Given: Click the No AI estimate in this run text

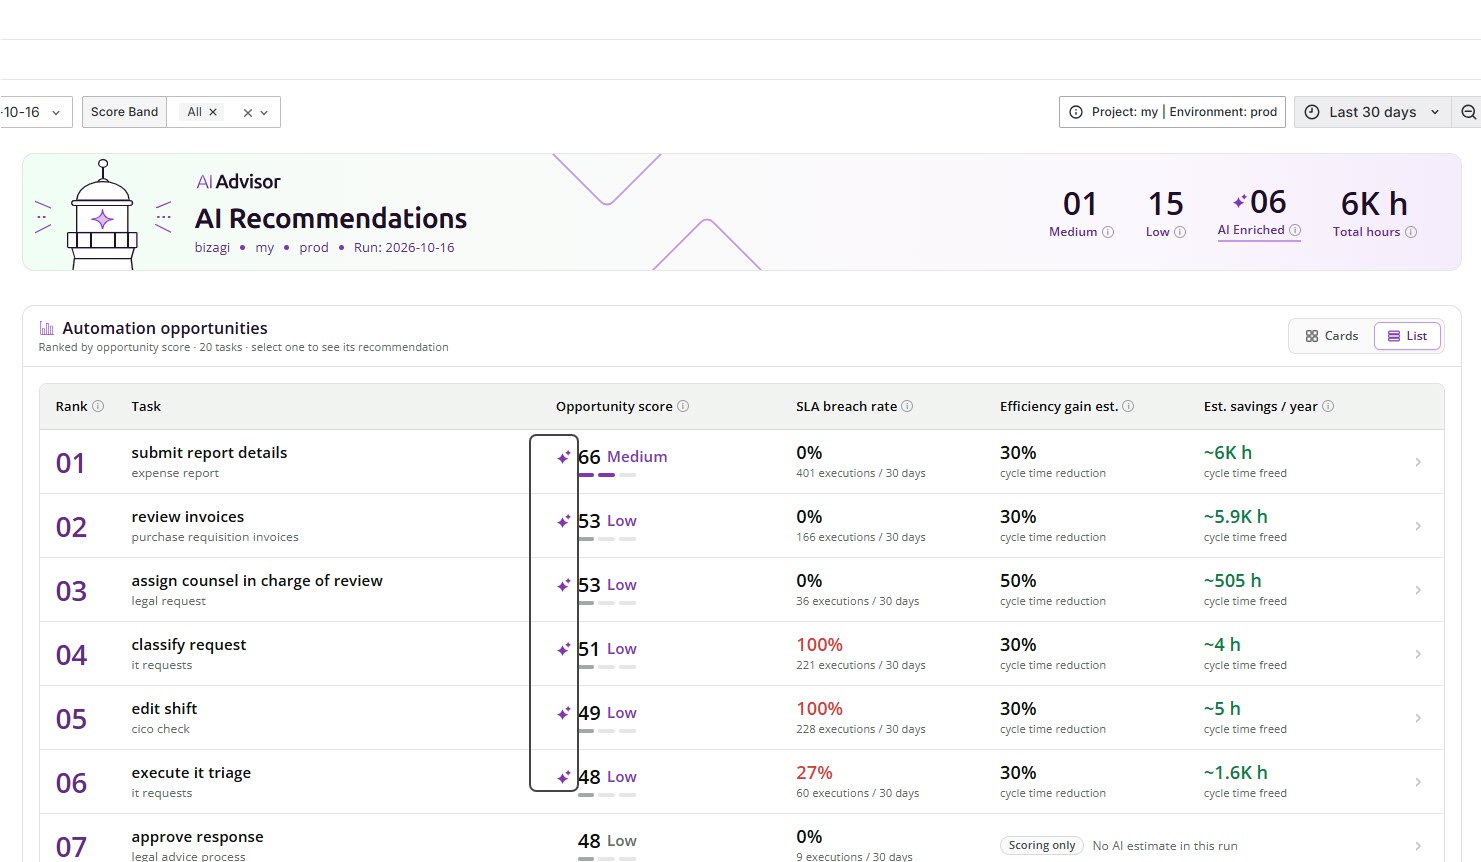Looking at the screenshot, I should [1165, 846].
